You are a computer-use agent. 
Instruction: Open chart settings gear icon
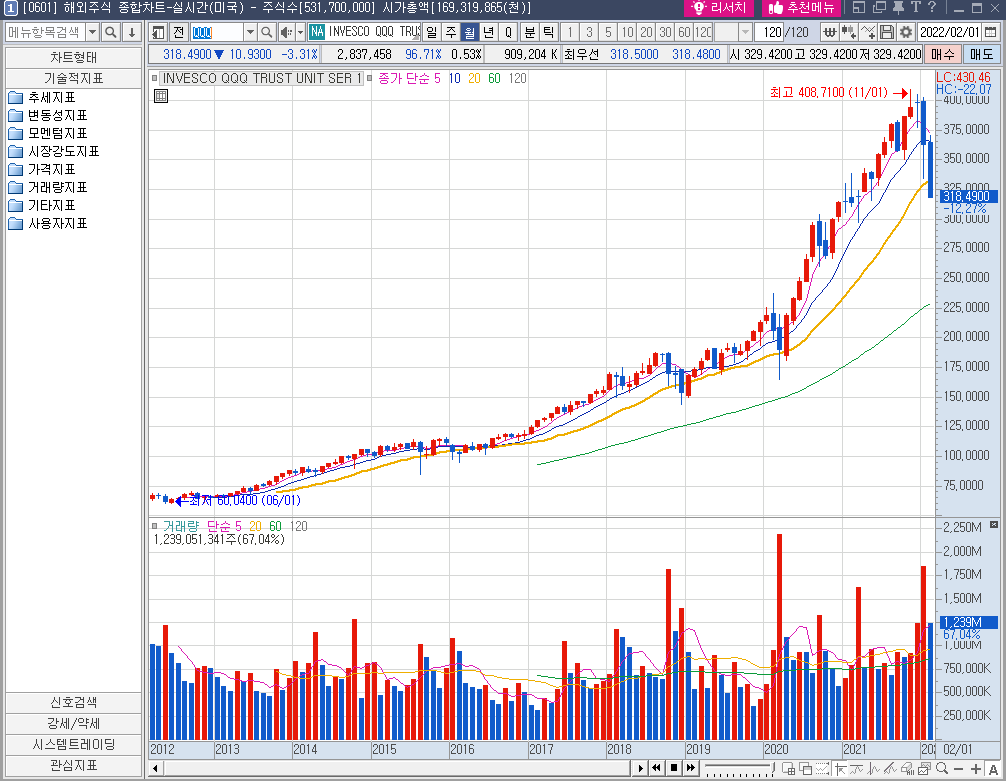pos(905,32)
